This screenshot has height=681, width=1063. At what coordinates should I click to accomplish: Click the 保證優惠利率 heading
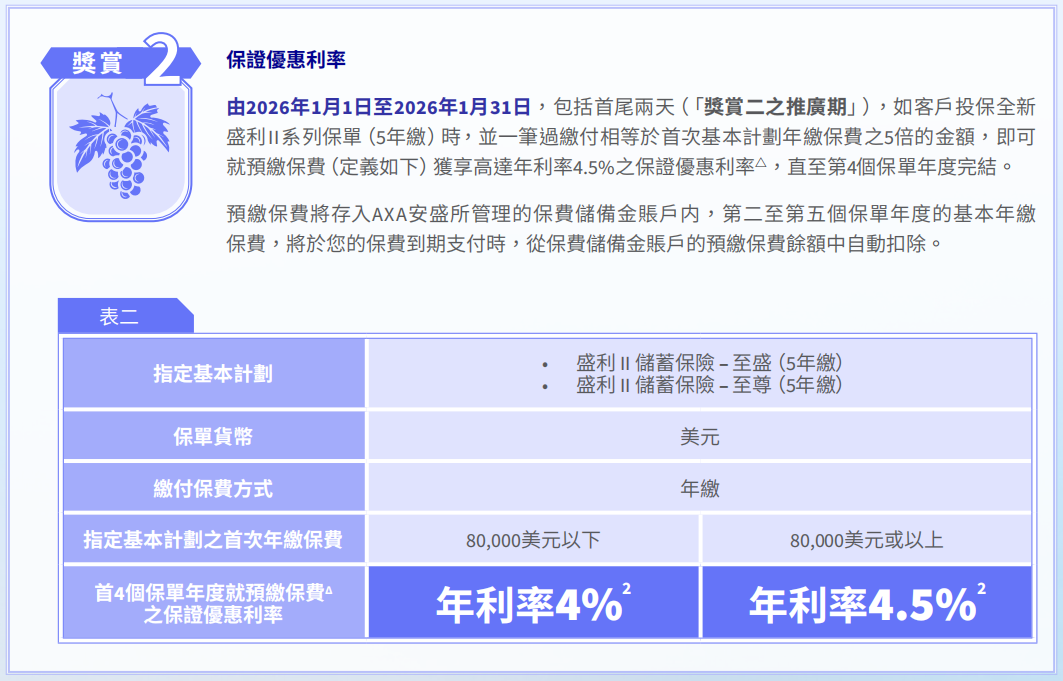click(286, 60)
